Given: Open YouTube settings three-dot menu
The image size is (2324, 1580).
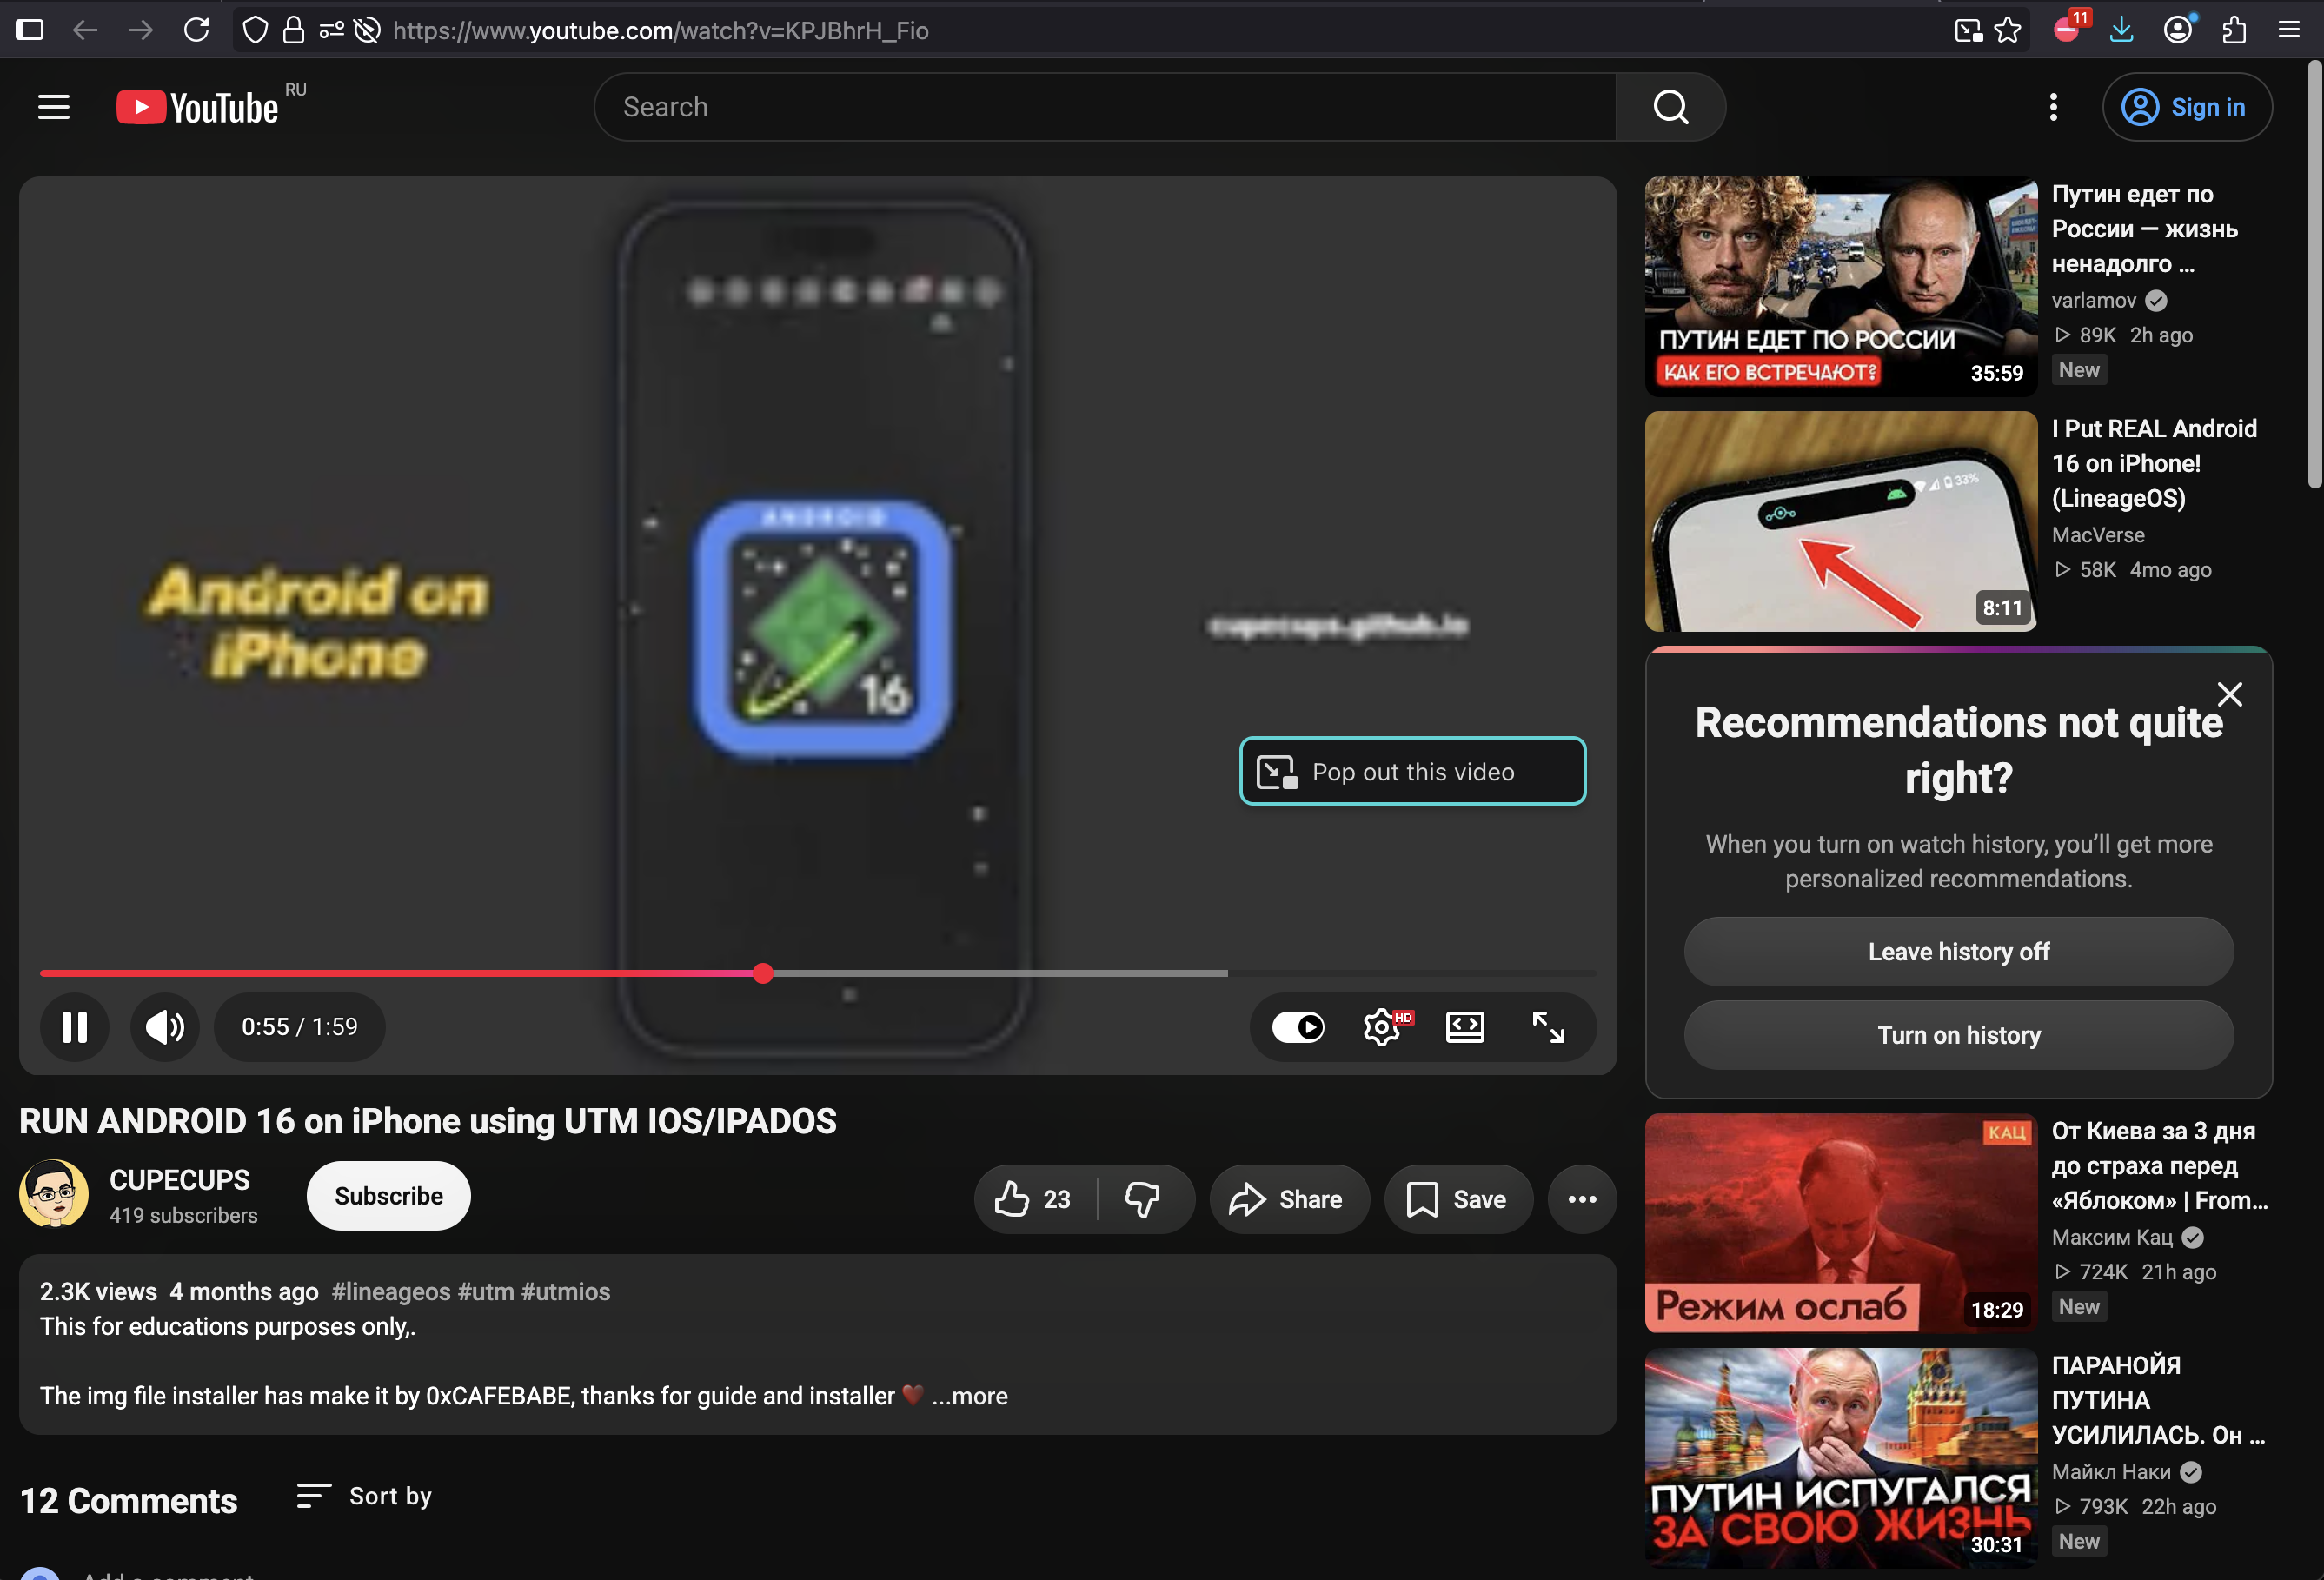Looking at the screenshot, I should point(2053,107).
